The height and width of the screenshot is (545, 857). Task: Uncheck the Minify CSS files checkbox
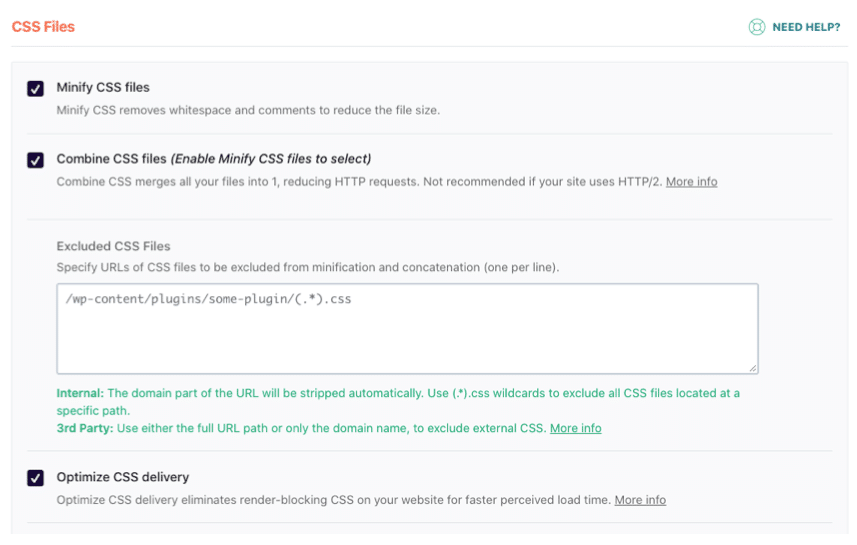click(x=36, y=89)
